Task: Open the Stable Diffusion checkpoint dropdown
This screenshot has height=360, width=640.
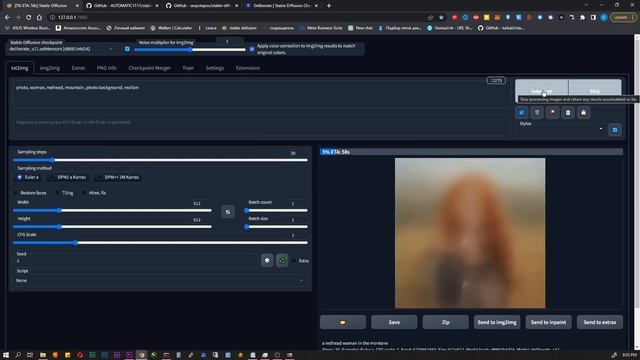Action: click(x=61, y=49)
